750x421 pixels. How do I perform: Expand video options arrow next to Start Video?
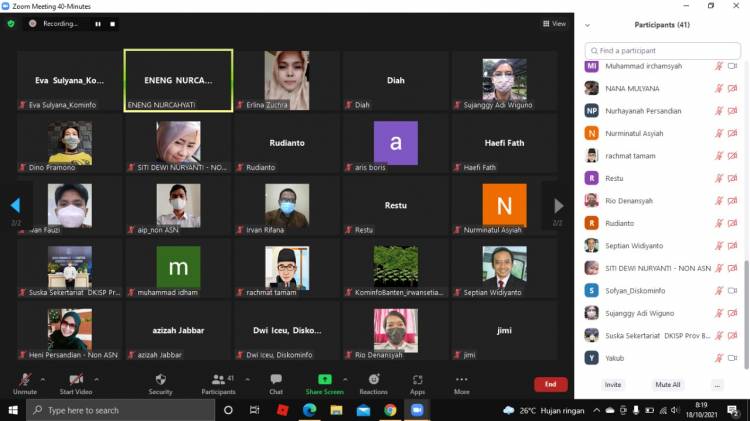tap(97, 379)
